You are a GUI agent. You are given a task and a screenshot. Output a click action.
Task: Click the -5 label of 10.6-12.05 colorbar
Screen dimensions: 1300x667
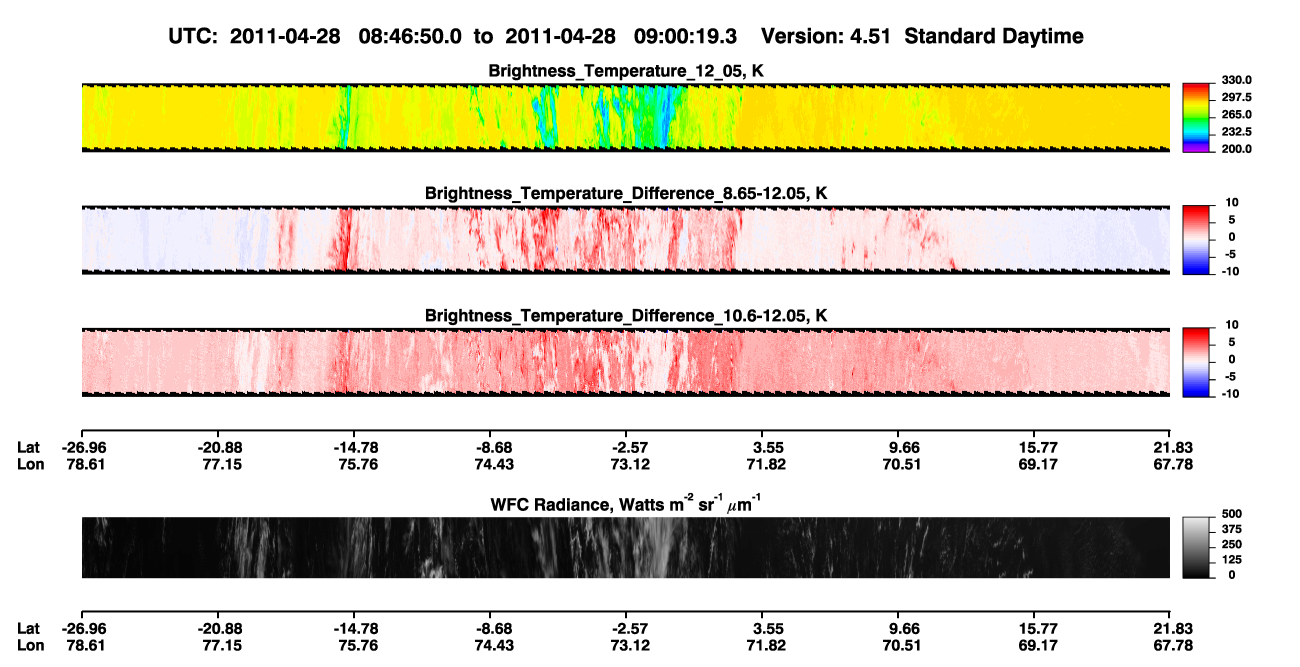click(x=1231, y=376)
